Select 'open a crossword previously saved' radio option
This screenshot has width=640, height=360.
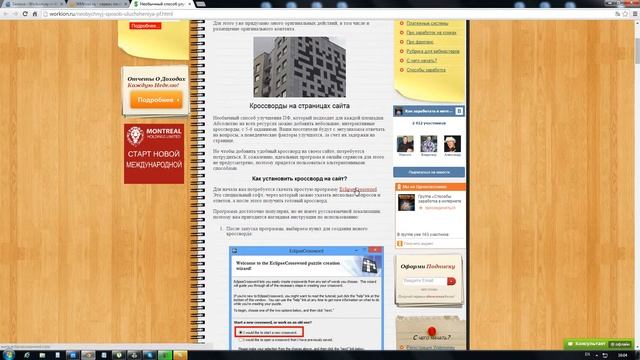point(241,340)
